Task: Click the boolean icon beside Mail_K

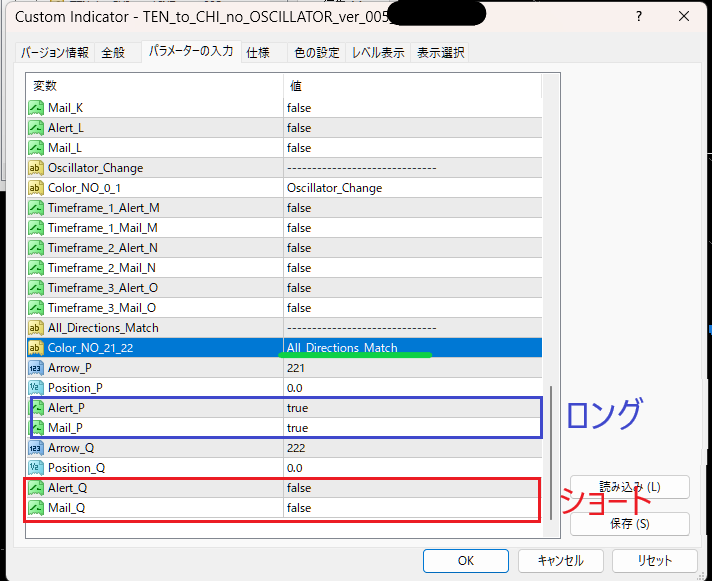Action: click(x=36, y=108)
